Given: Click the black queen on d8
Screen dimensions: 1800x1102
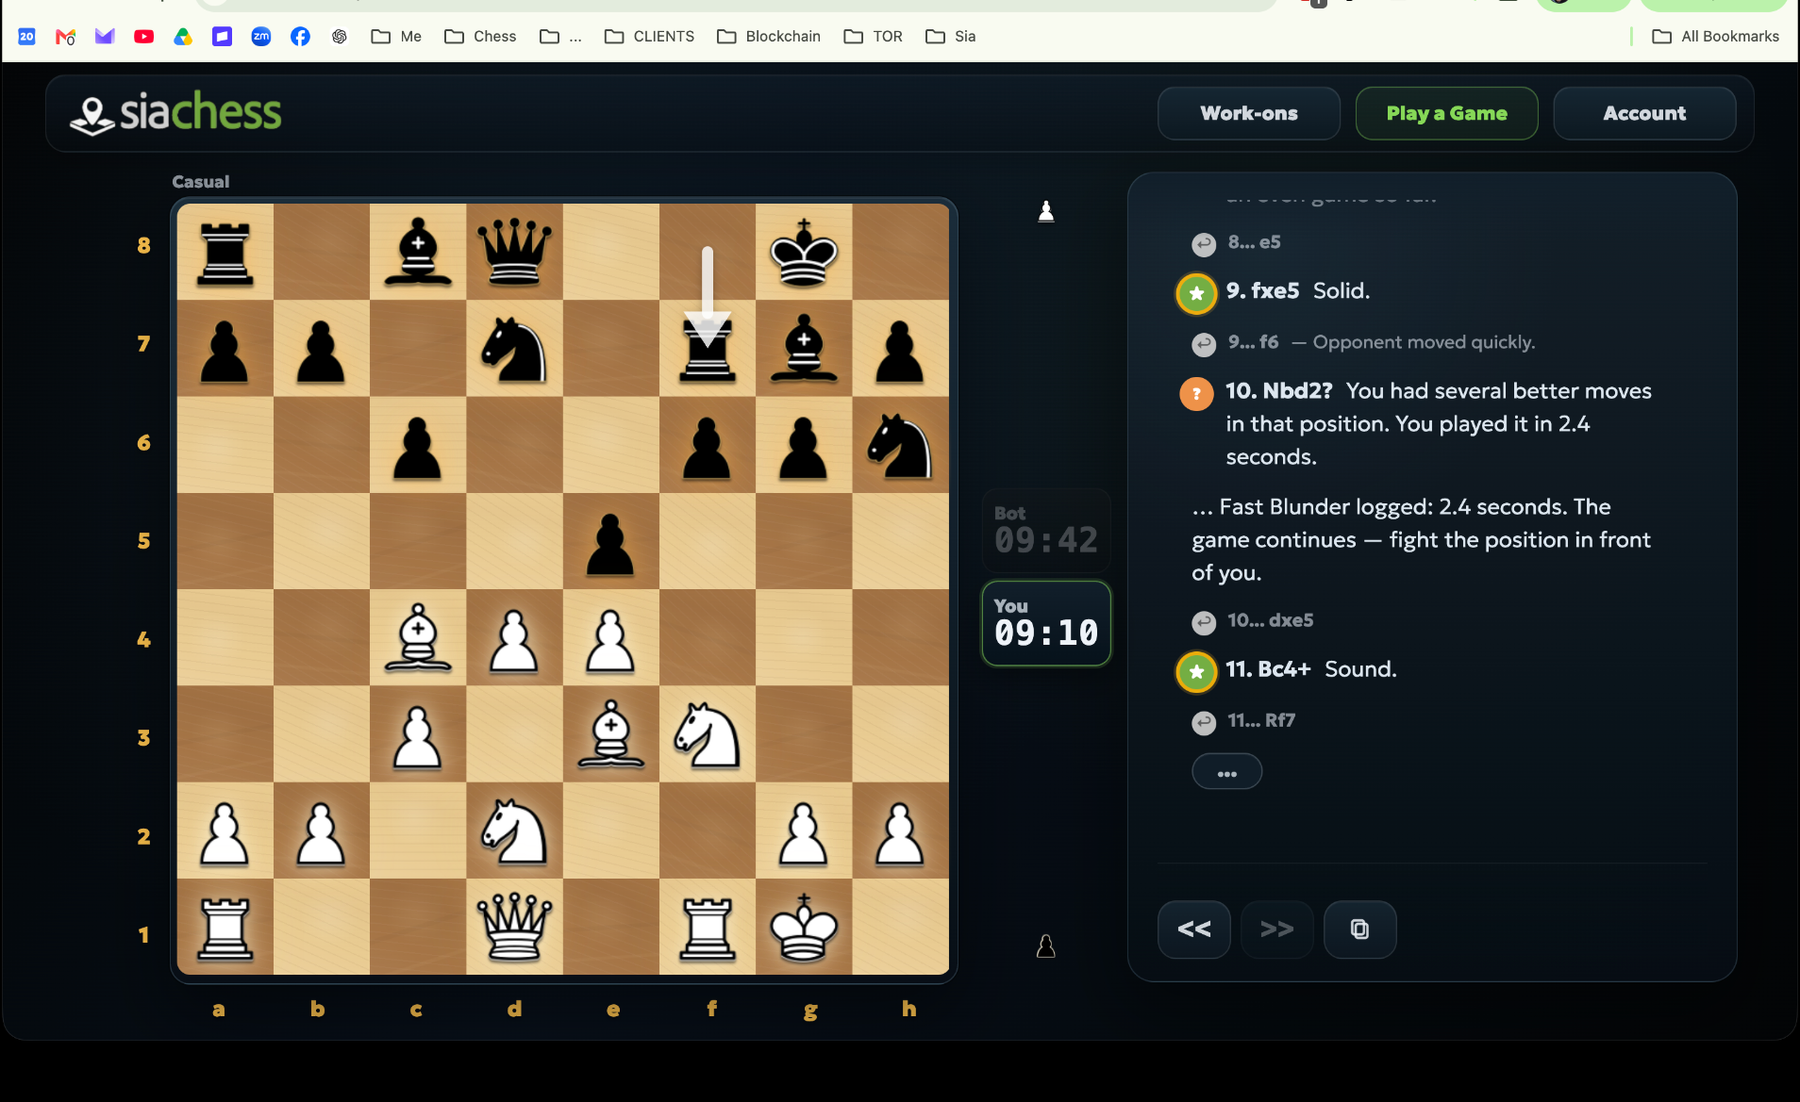Looking at the screenshot, I should 514,252.
